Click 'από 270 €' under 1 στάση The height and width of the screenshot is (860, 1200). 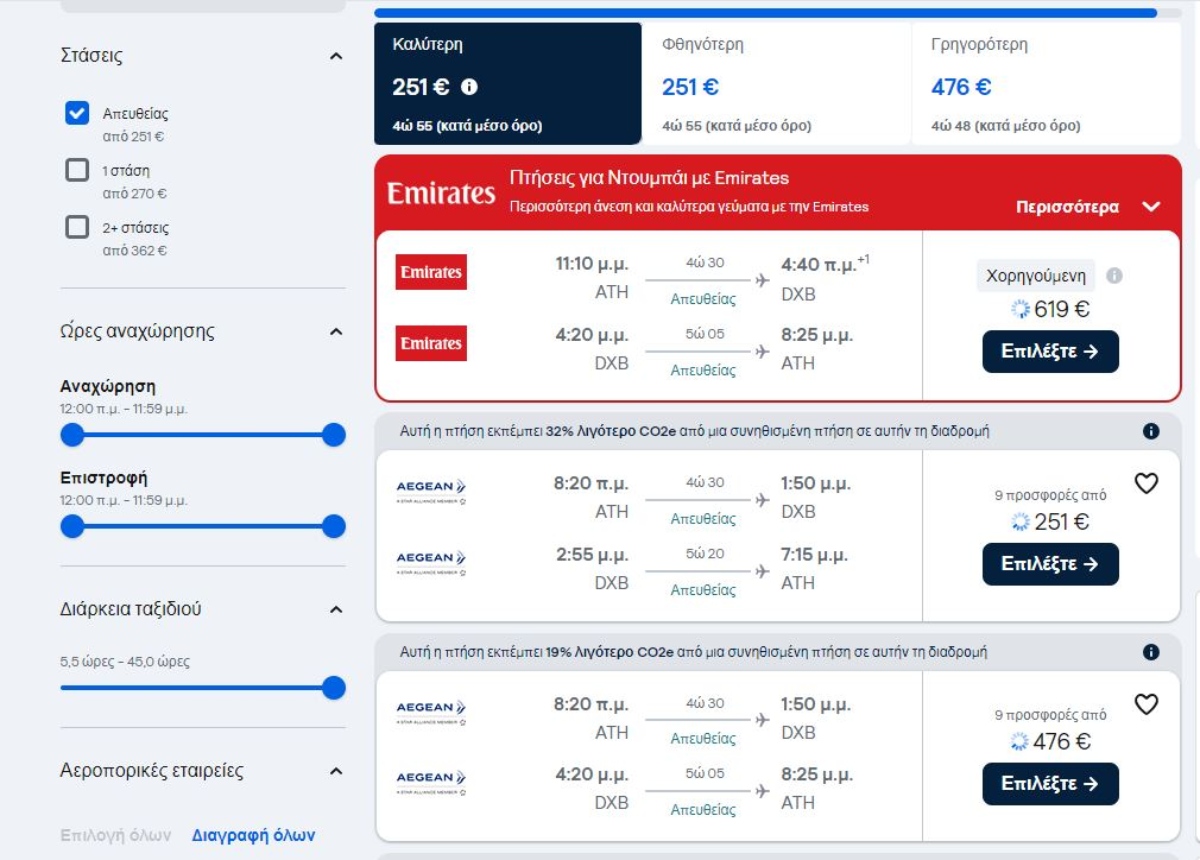point(135,194)
